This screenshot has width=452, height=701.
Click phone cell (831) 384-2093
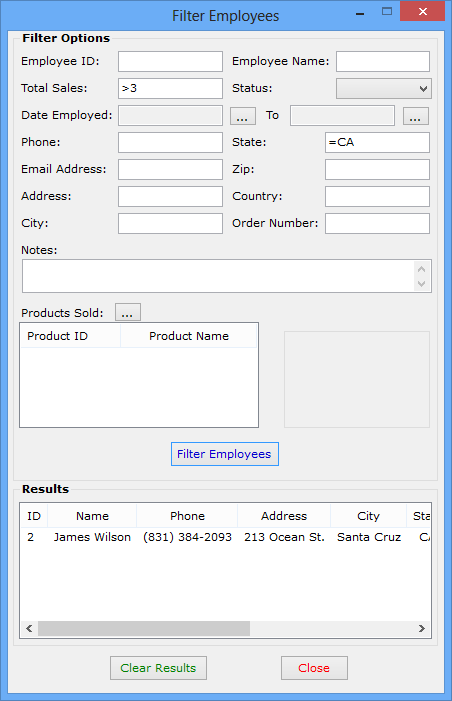(x=187, y=537)
